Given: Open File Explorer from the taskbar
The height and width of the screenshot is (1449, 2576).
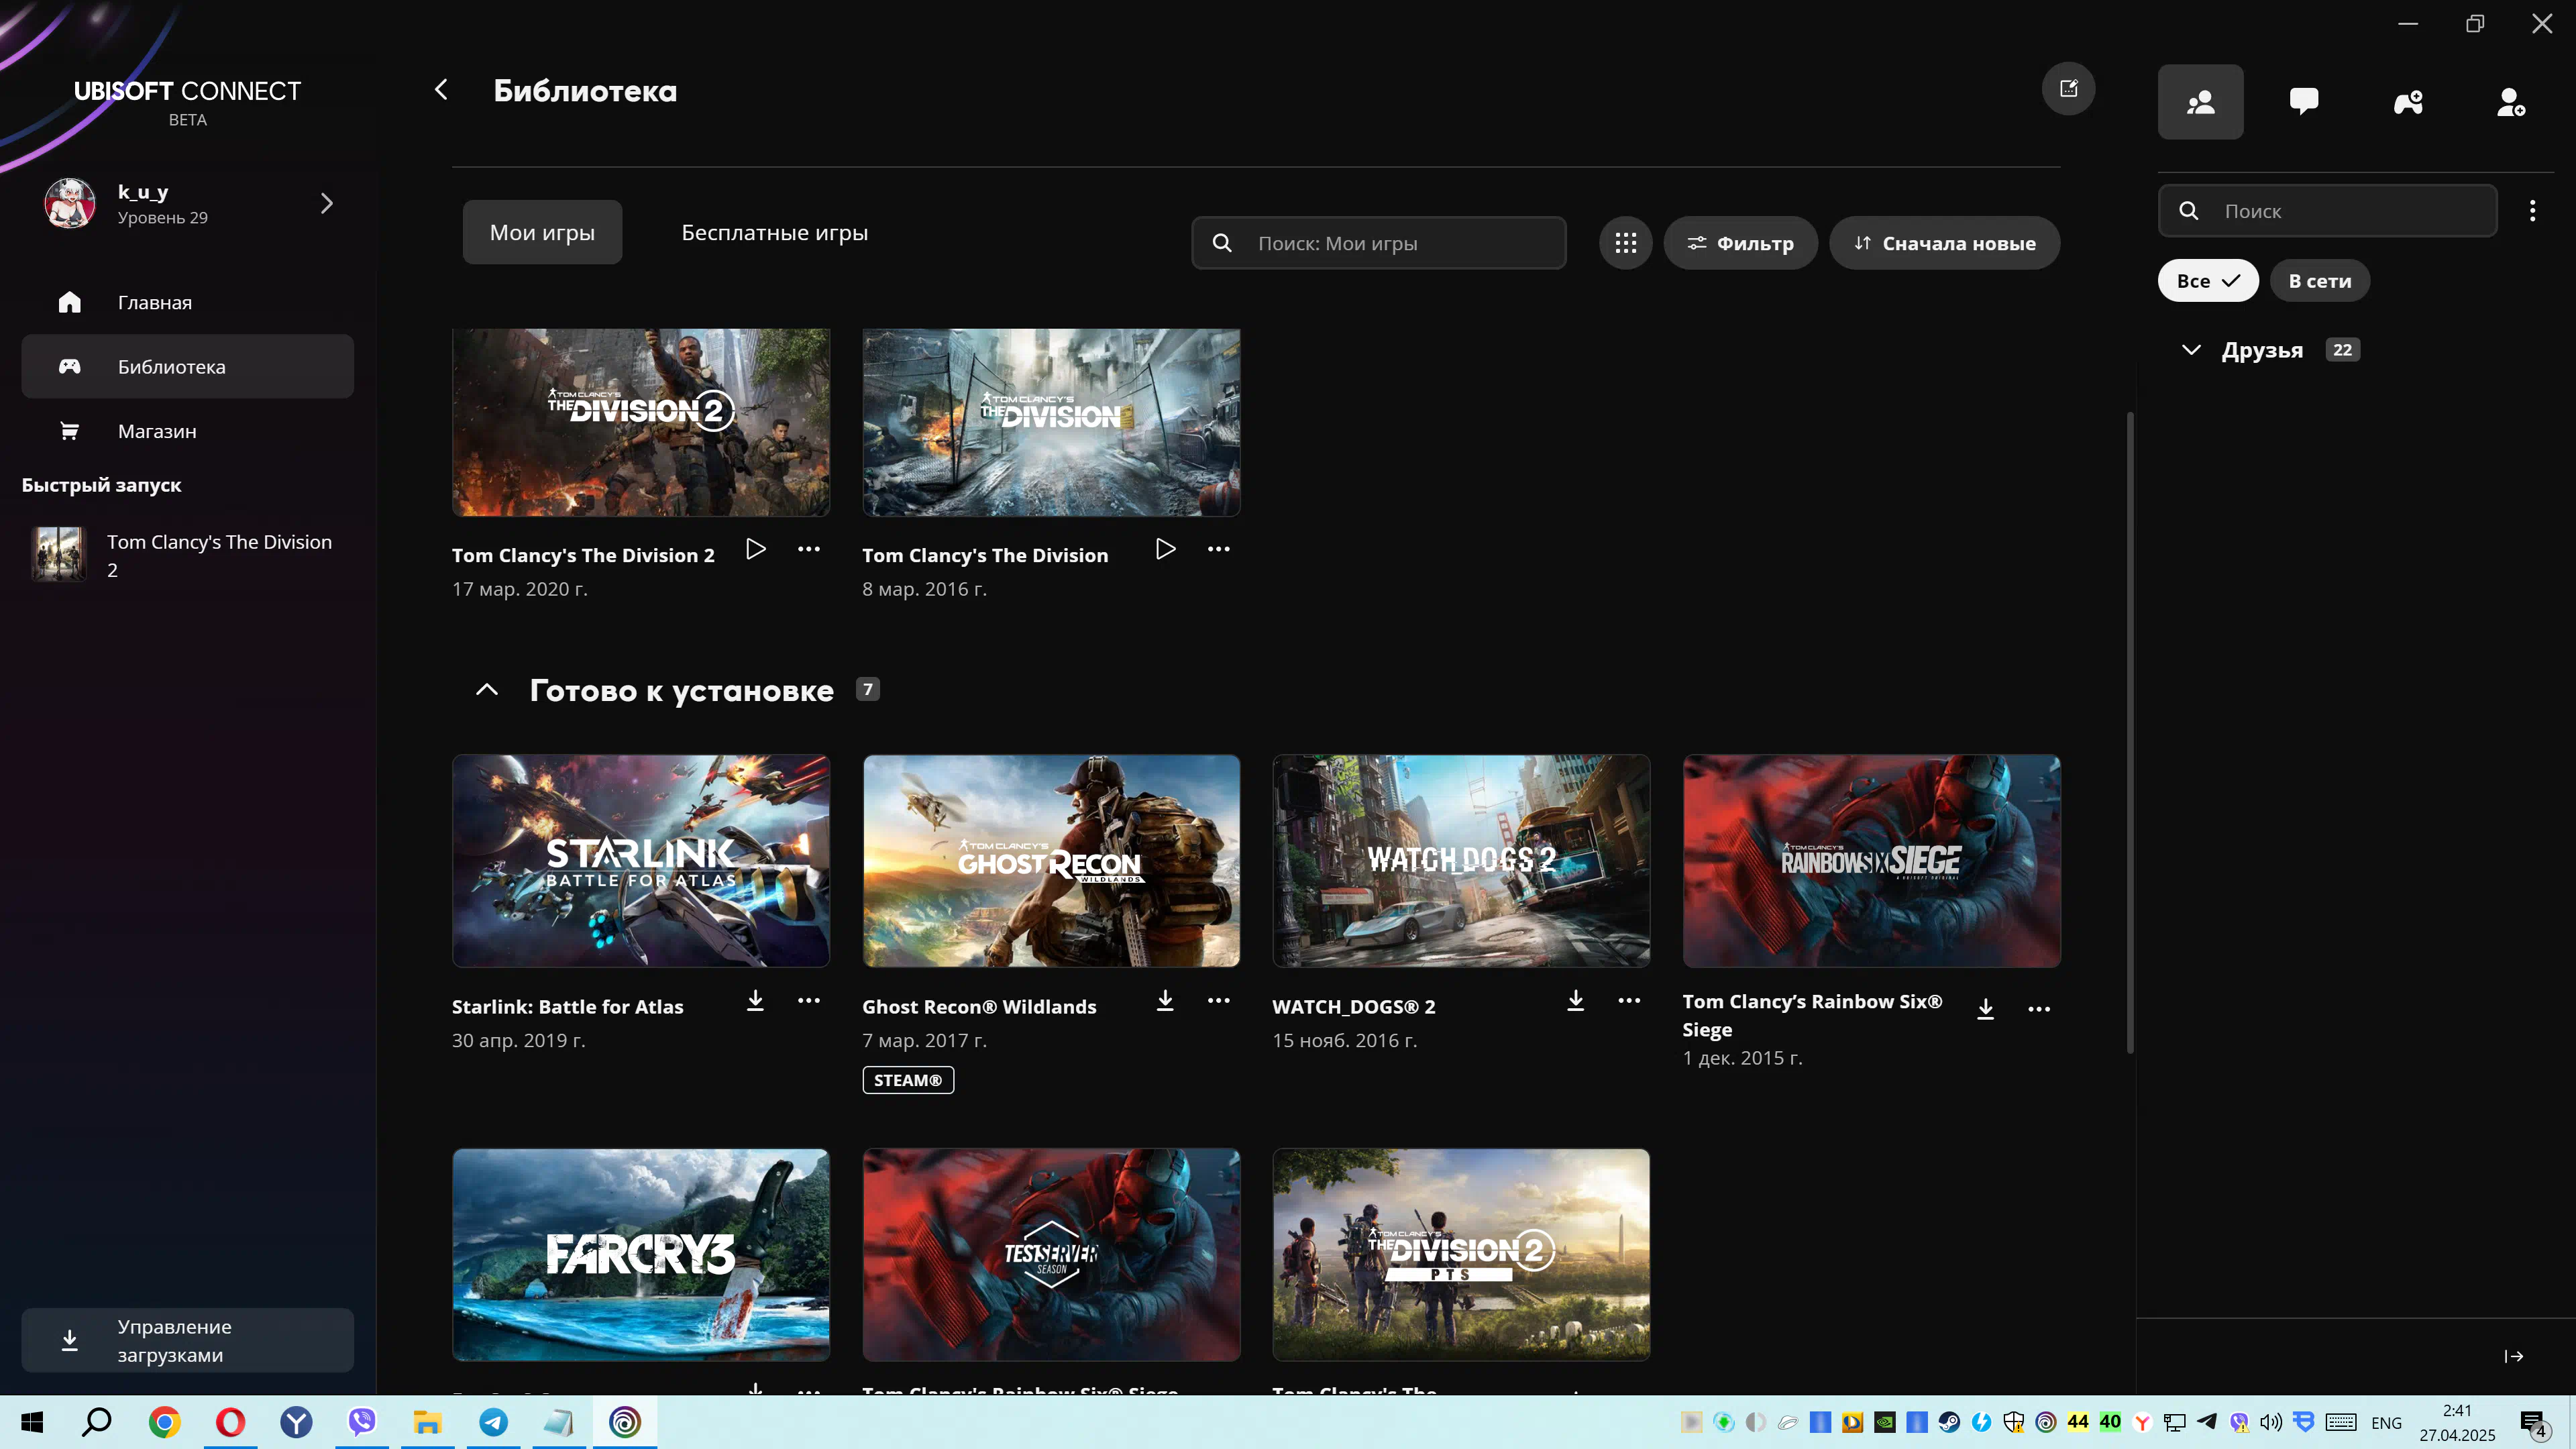Looking at the screenshot, I should coord(427,1422).
